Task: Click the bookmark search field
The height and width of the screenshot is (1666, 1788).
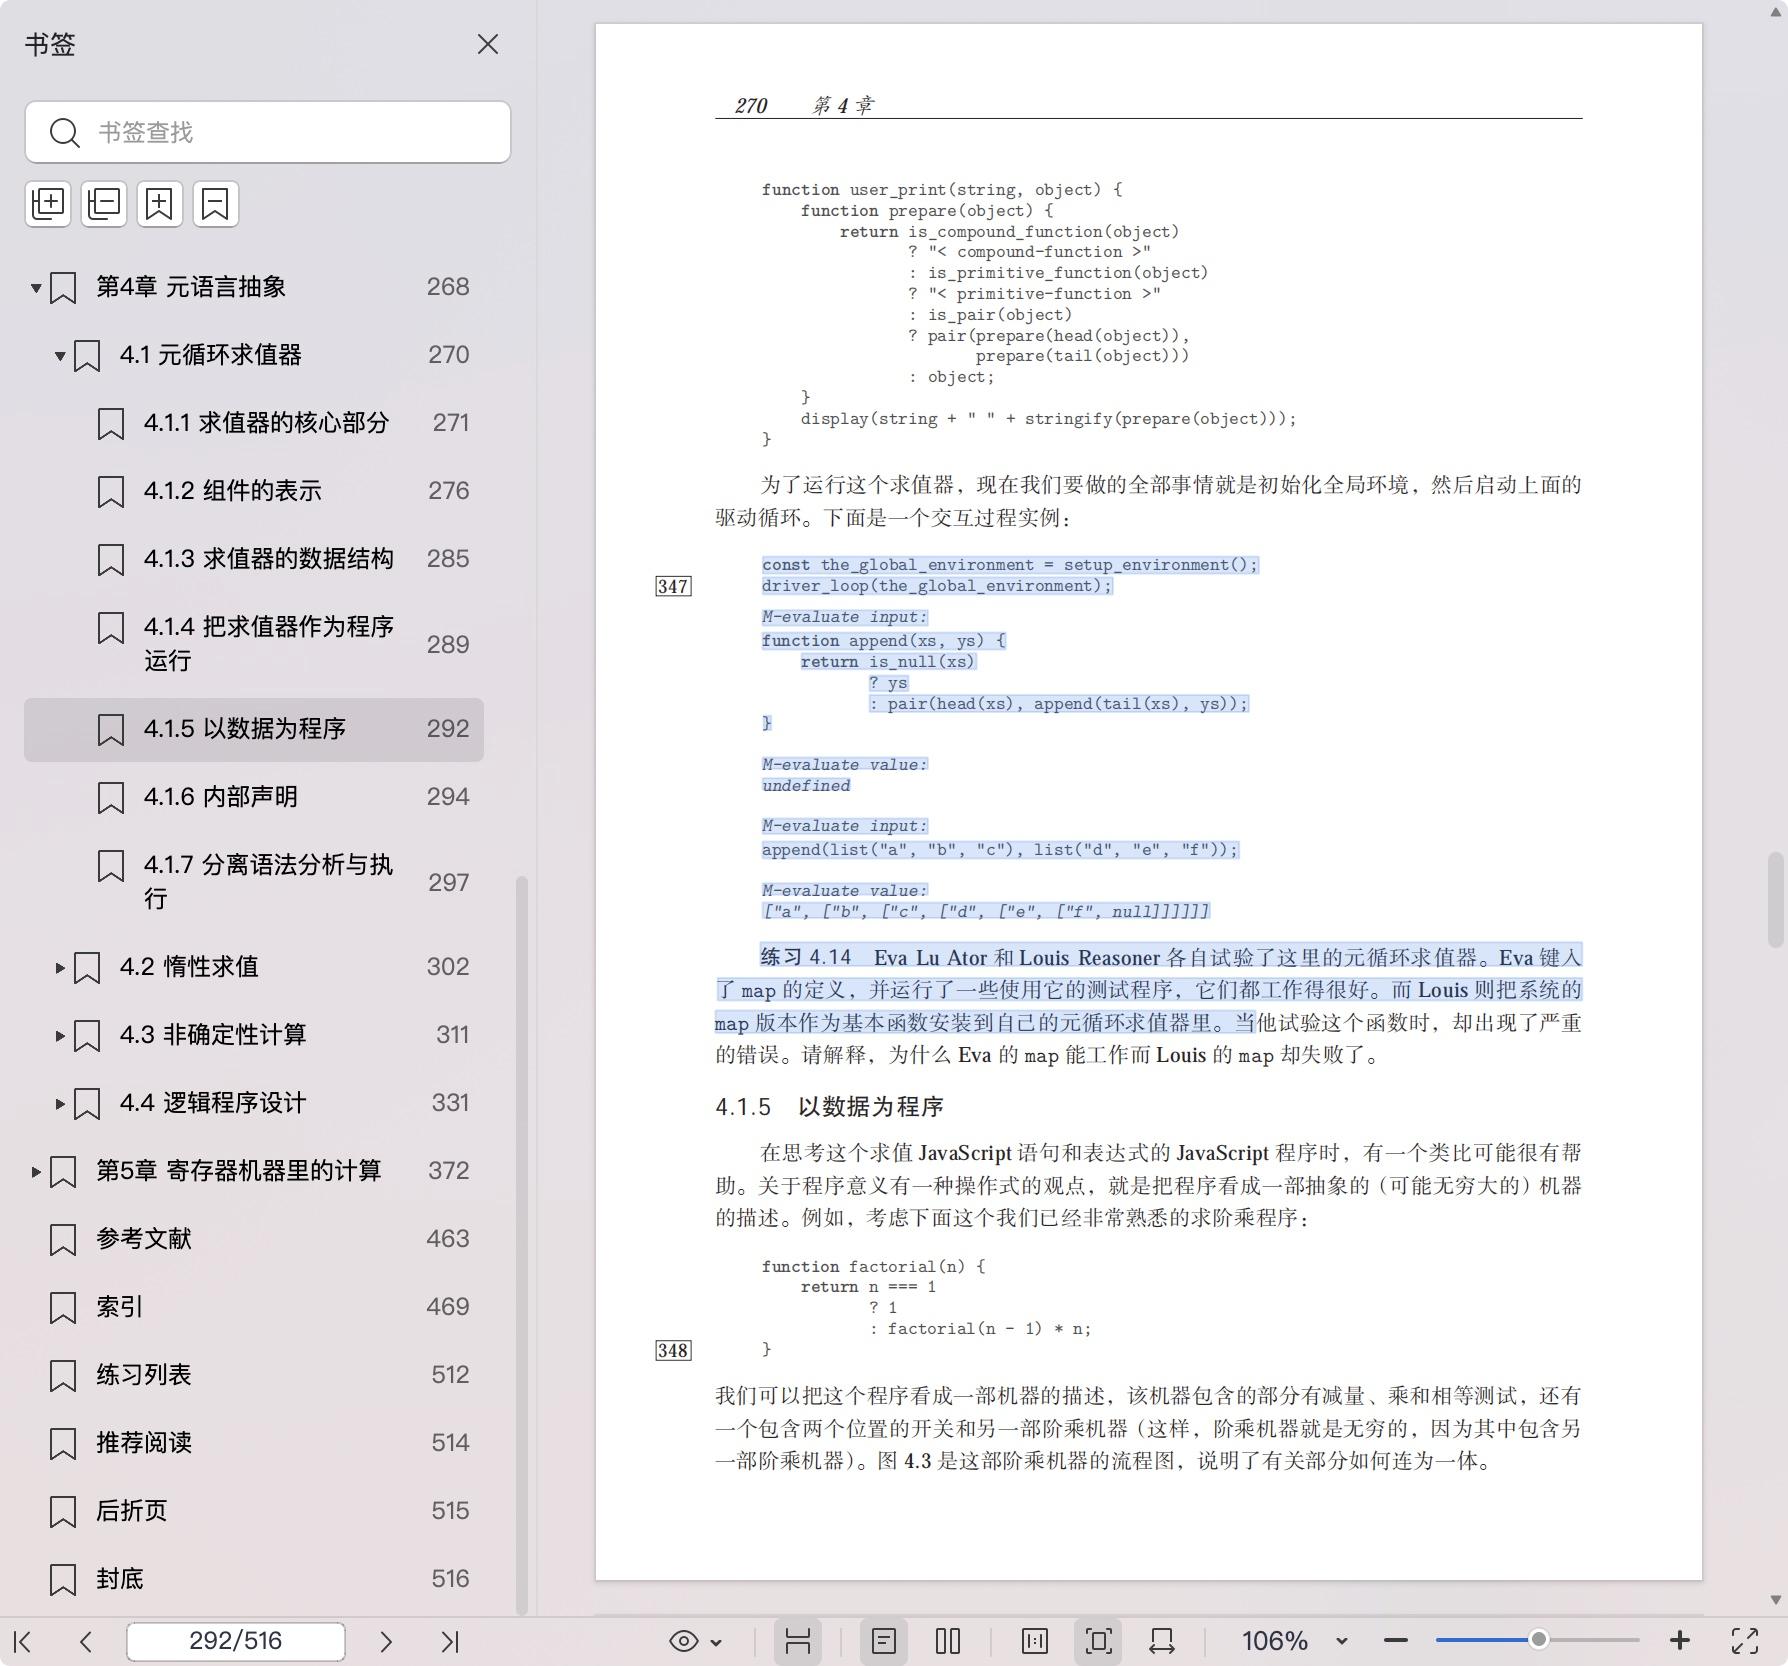Action: pos(268,132)
